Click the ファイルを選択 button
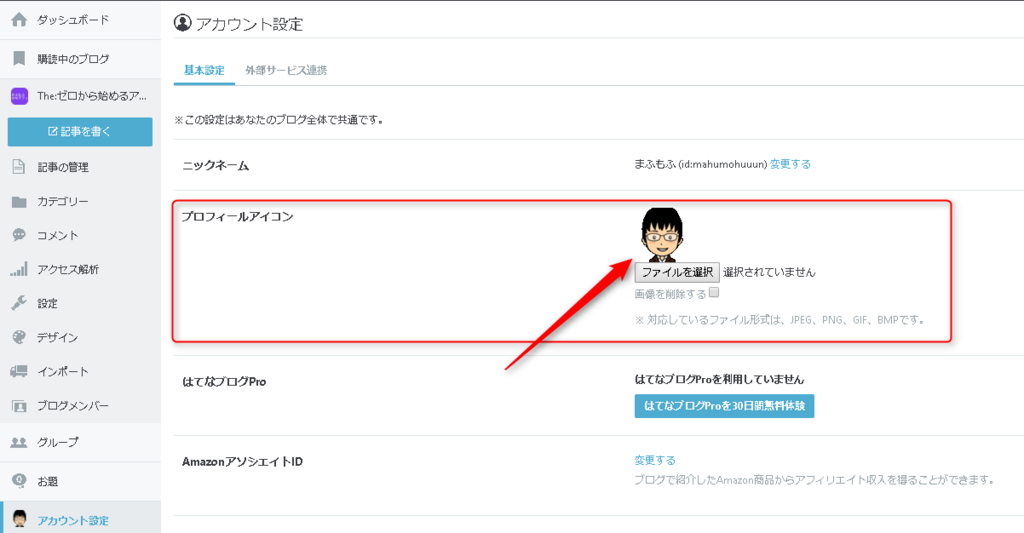The height and width of the screenshot is (533, 1024). pos(677,272)
